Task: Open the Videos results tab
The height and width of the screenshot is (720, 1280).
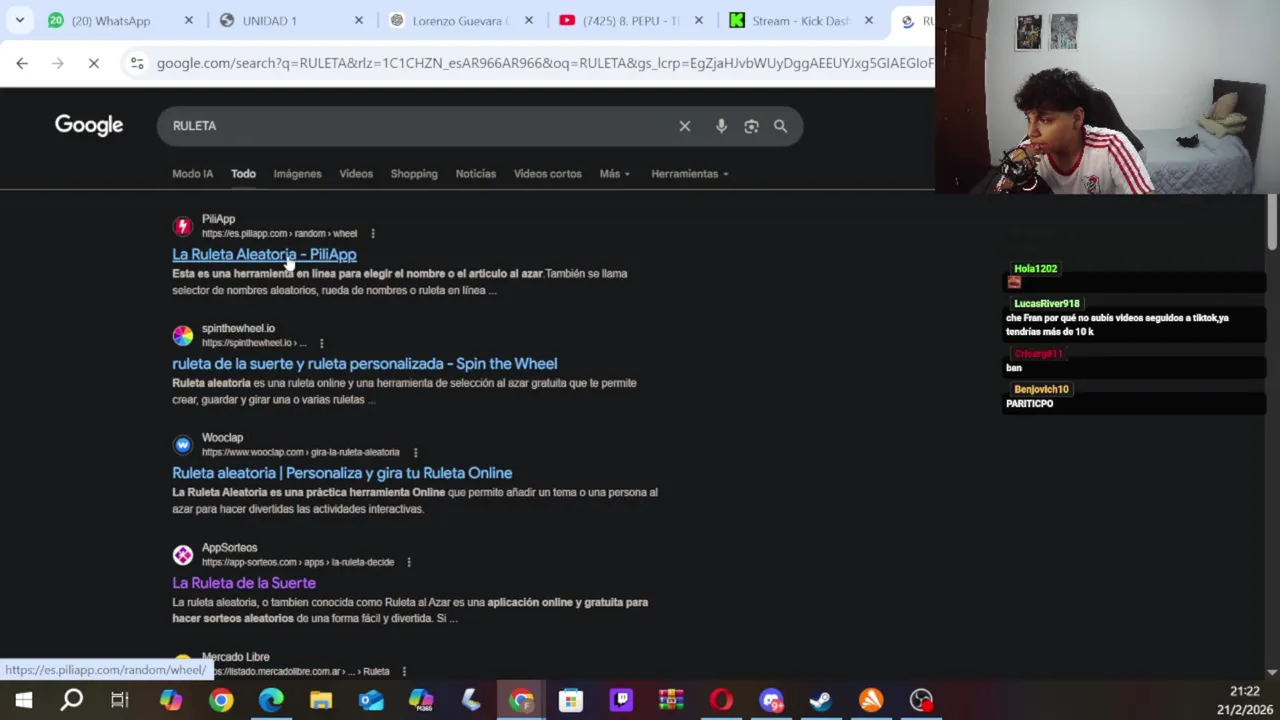Action: [356, 173]
